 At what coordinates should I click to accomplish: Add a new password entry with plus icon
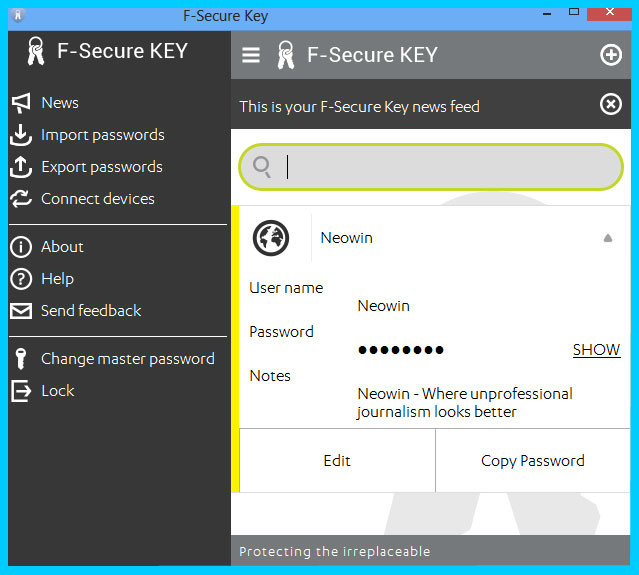click(x=610, y=55)
